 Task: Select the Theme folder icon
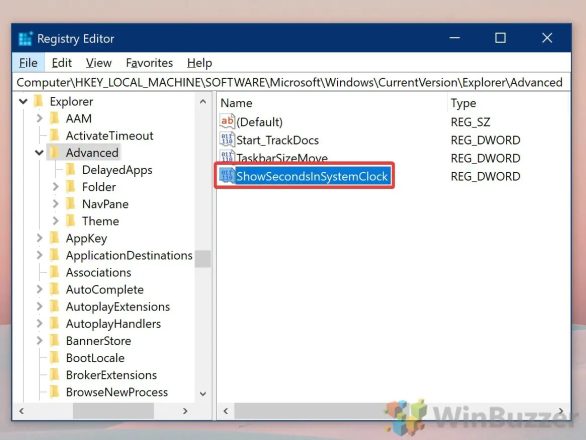pos(71,221)
